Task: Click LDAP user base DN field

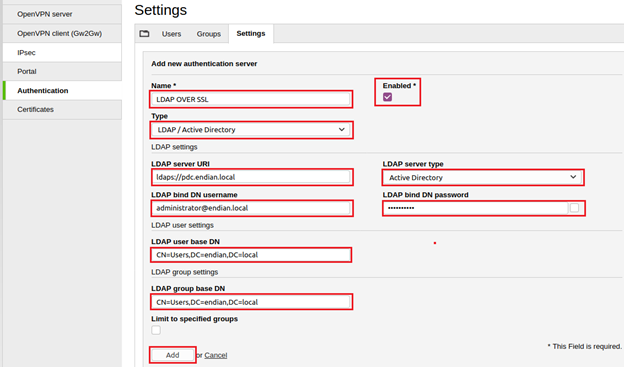Action: (x=251, y=255)
